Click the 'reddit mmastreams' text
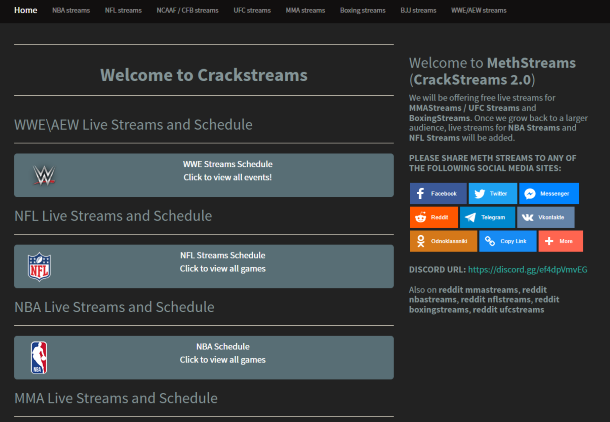610x422 pixels. [x=478, y=290]
